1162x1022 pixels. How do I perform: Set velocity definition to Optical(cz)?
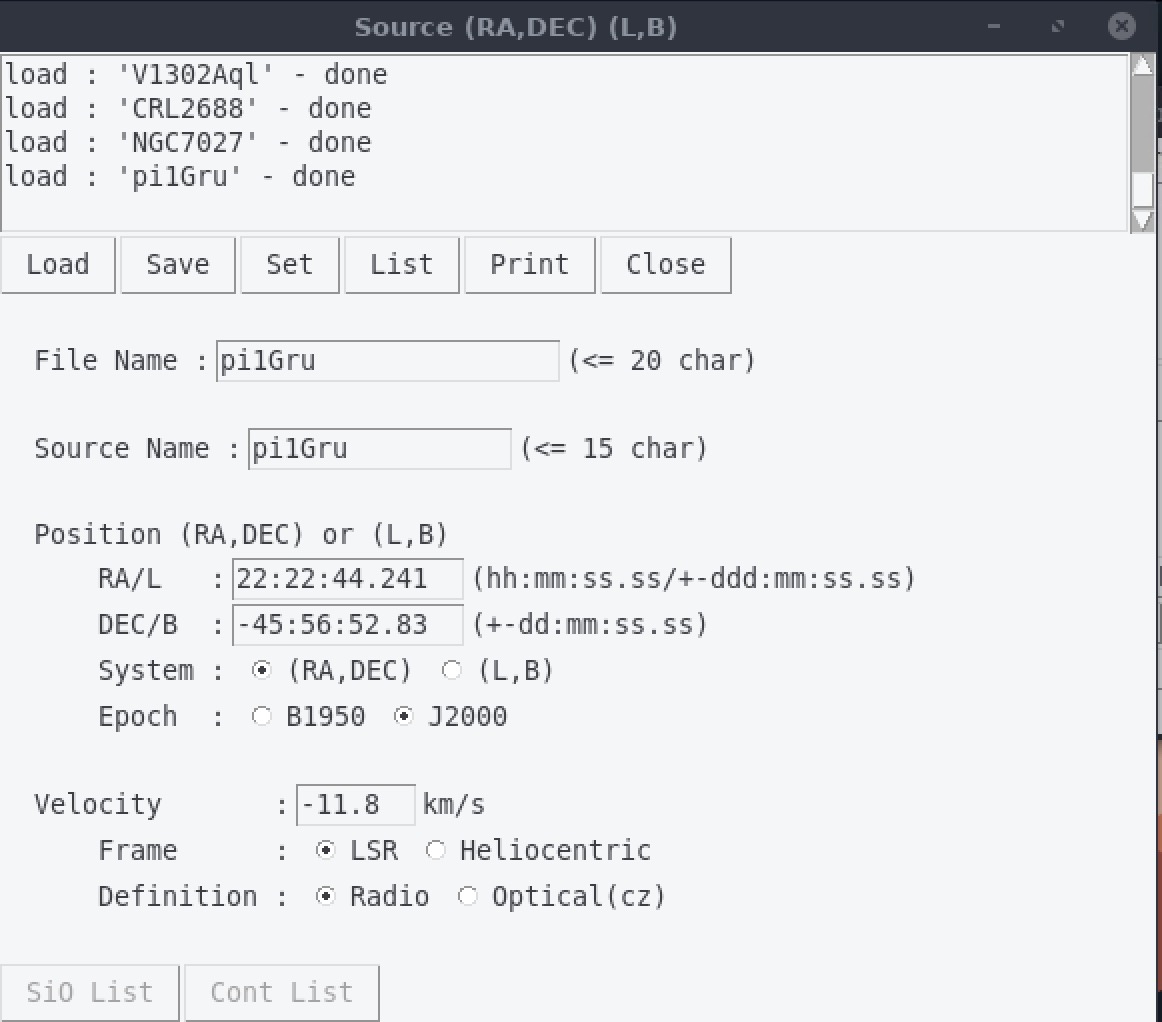(x=468, y=897)
